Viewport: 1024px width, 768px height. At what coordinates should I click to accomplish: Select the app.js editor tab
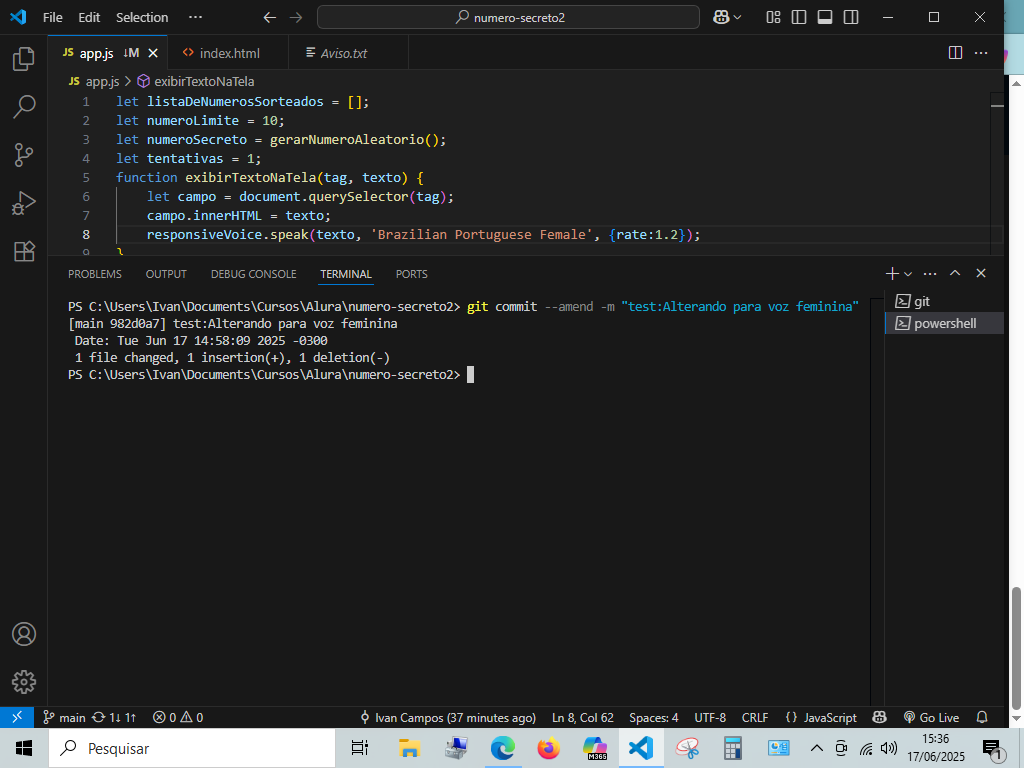coord(97,53)
